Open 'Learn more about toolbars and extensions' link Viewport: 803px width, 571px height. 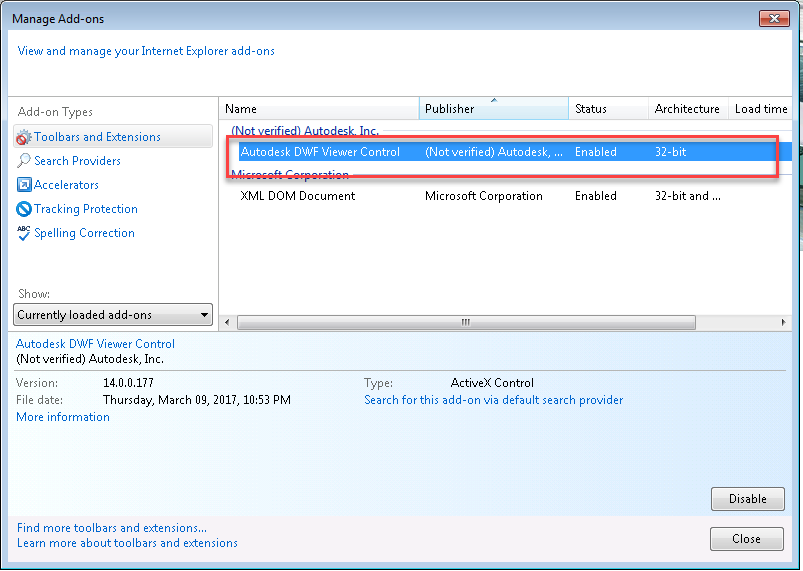coord(127,543)
